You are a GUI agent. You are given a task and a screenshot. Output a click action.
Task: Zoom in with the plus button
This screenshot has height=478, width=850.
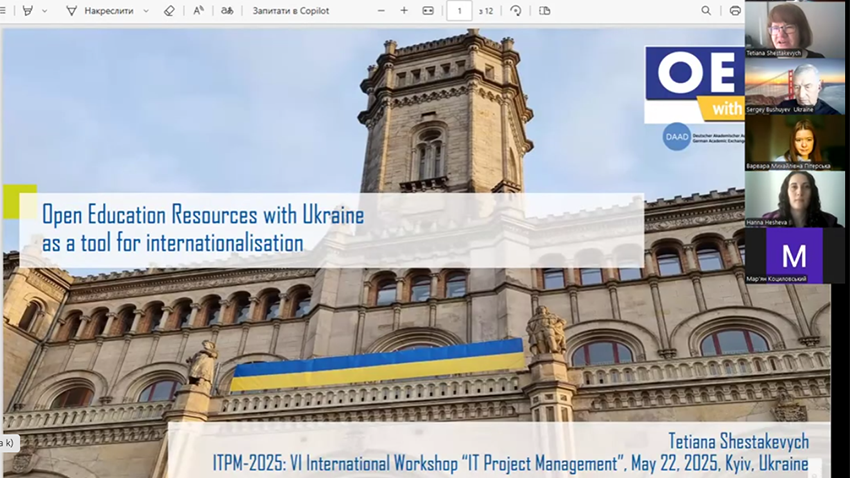pyautogui.click(x=404, y=11)
